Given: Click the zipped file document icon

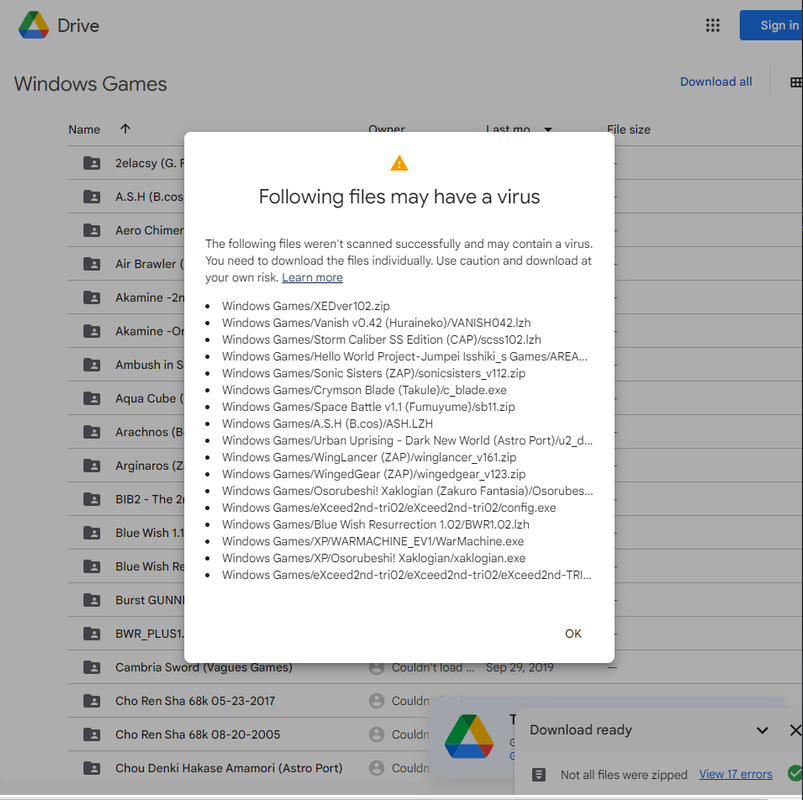Looking at the screenshot, I should click(539, 774).
